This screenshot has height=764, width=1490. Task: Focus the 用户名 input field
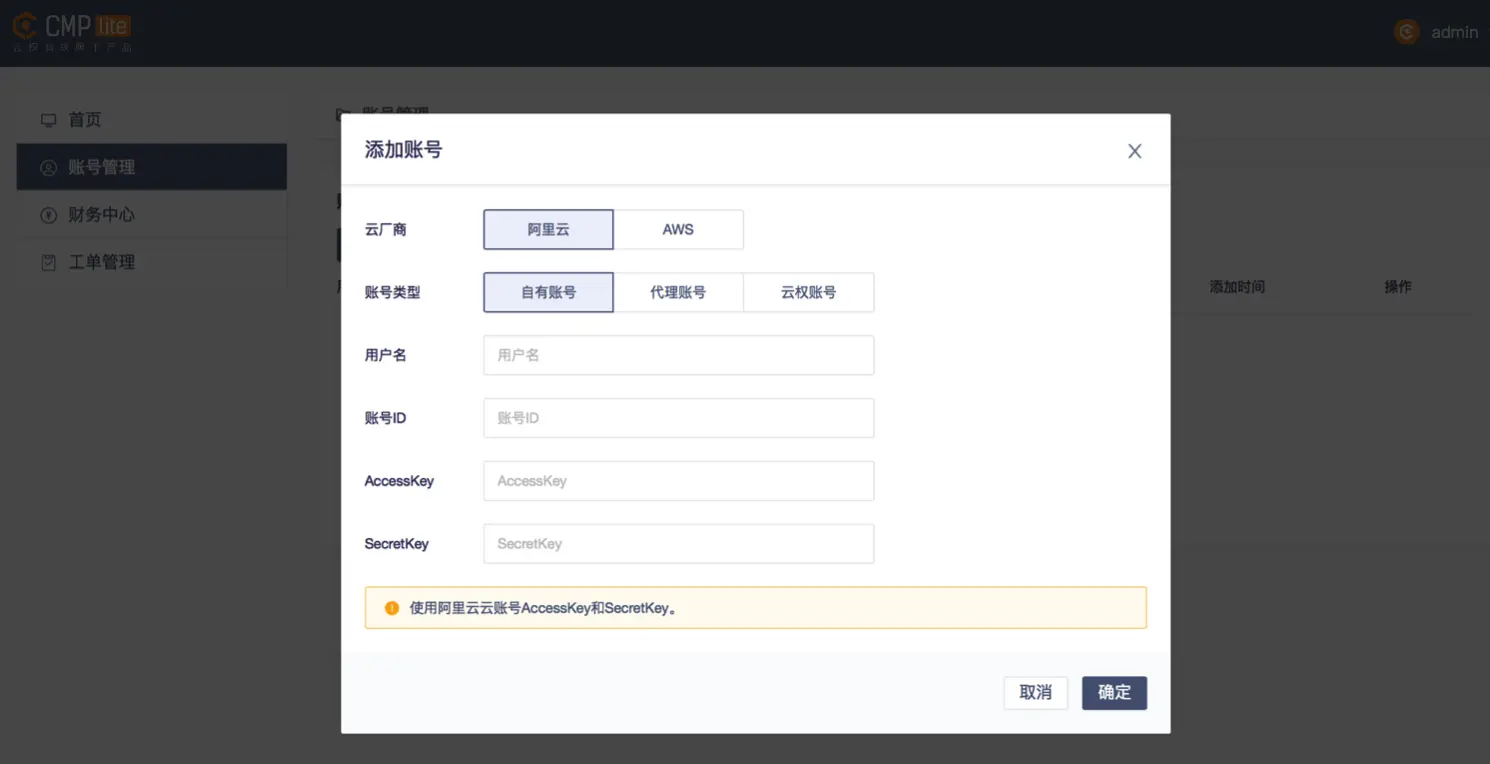click(678, 355)
